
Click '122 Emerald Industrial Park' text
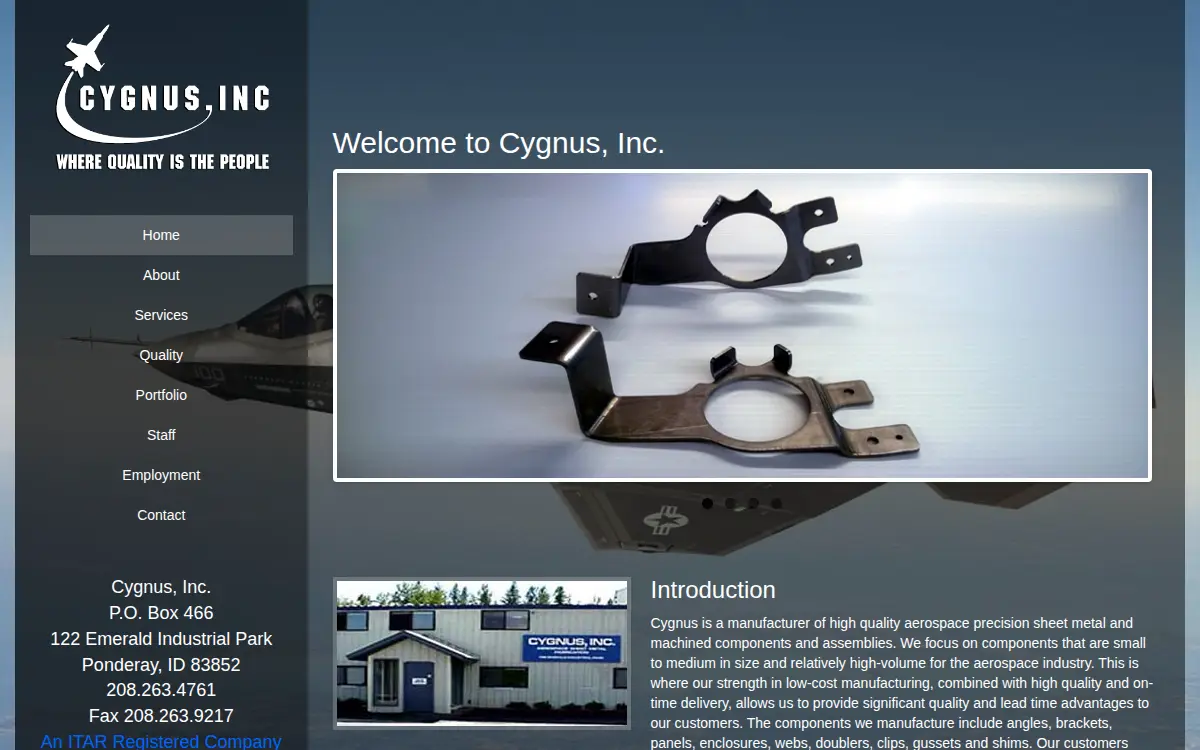161,639
